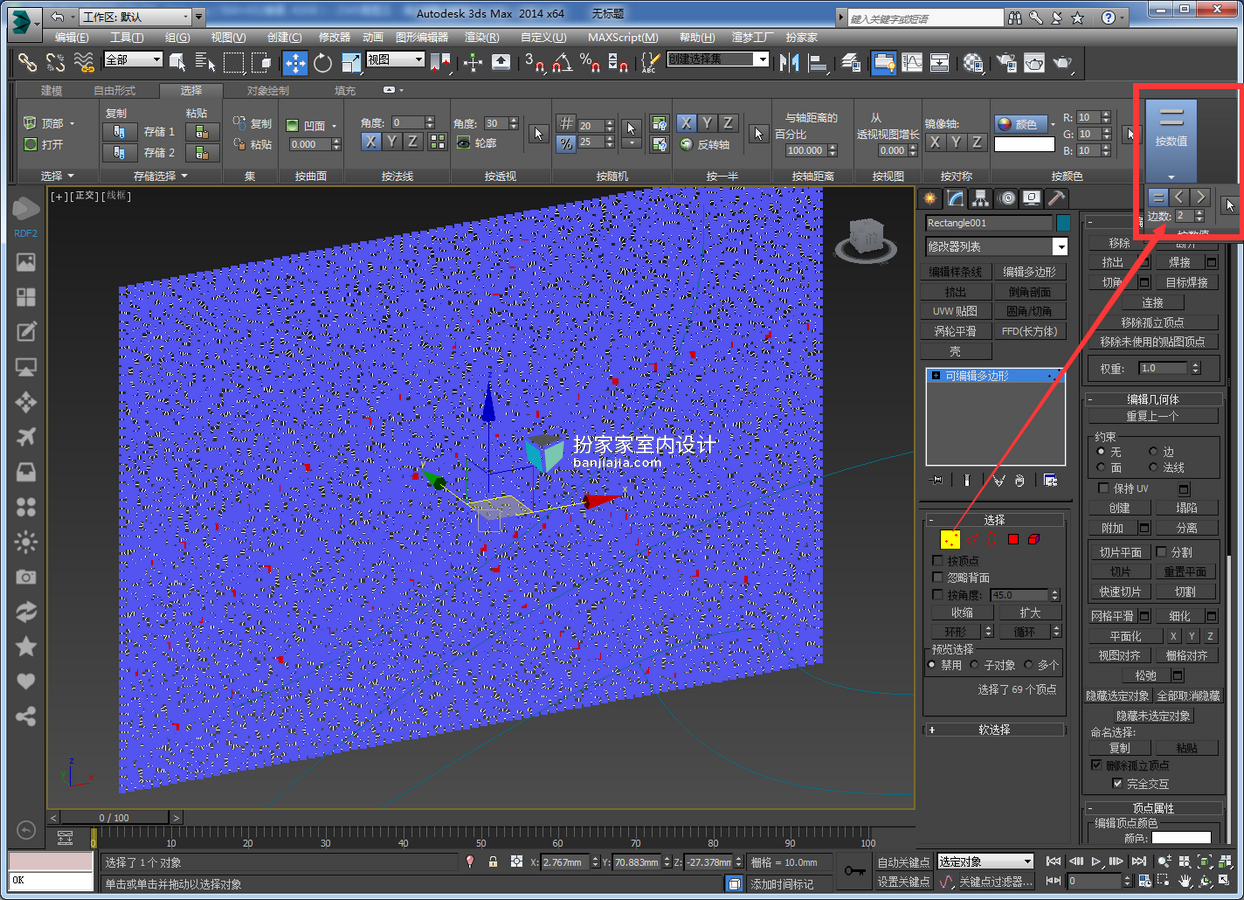Select the Select and Move tool
The image size is (1244, 900).
(x=295, y=62)
